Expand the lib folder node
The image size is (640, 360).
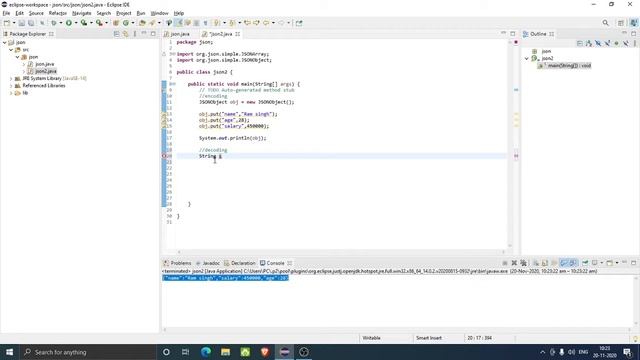(x=11, y=93)
